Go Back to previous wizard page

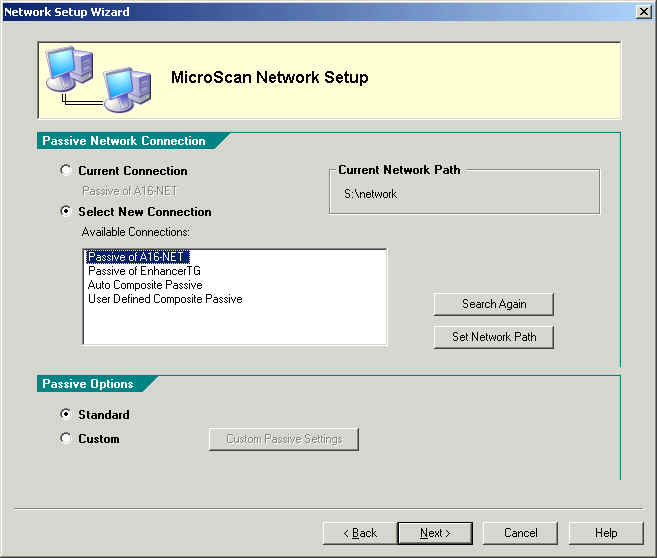[x=360, y=533]
